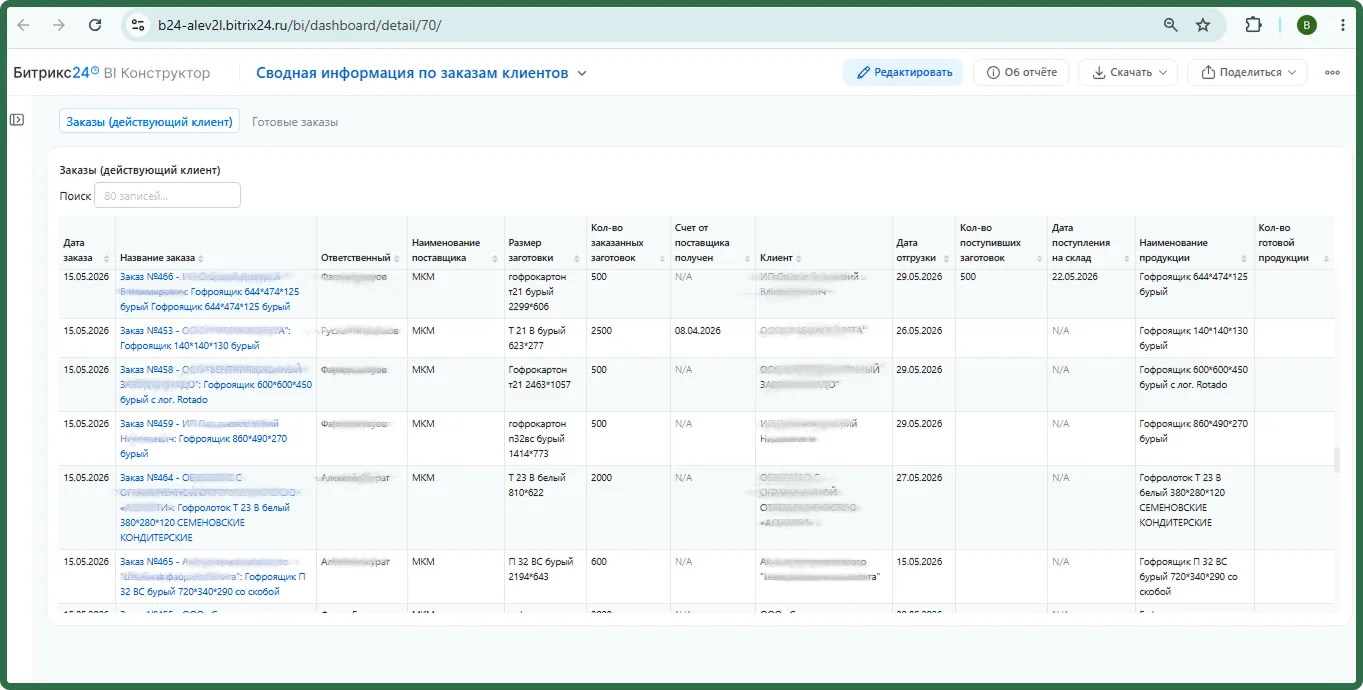Expand Поделиться share dropdown
The image size is (1363, 690).
(1247, 72)
